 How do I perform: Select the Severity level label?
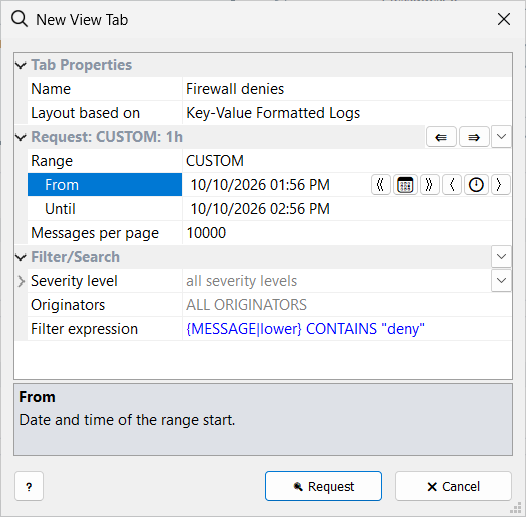coord(105,281)
